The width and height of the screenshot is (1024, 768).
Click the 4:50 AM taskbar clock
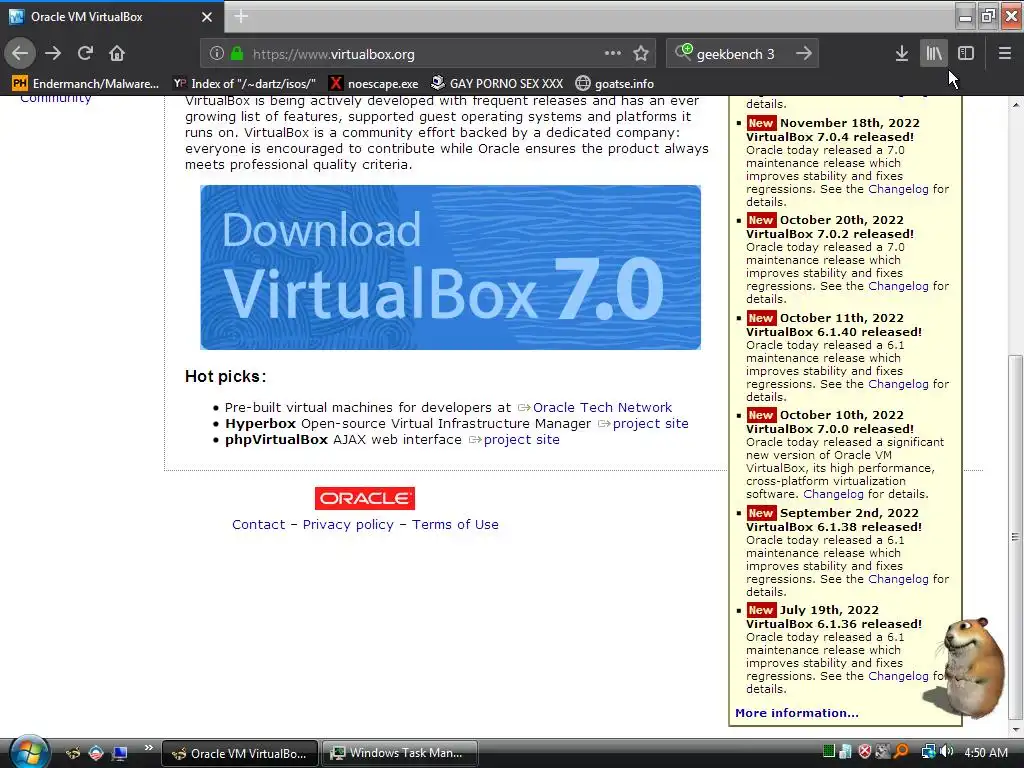click(x=986, y=752)
